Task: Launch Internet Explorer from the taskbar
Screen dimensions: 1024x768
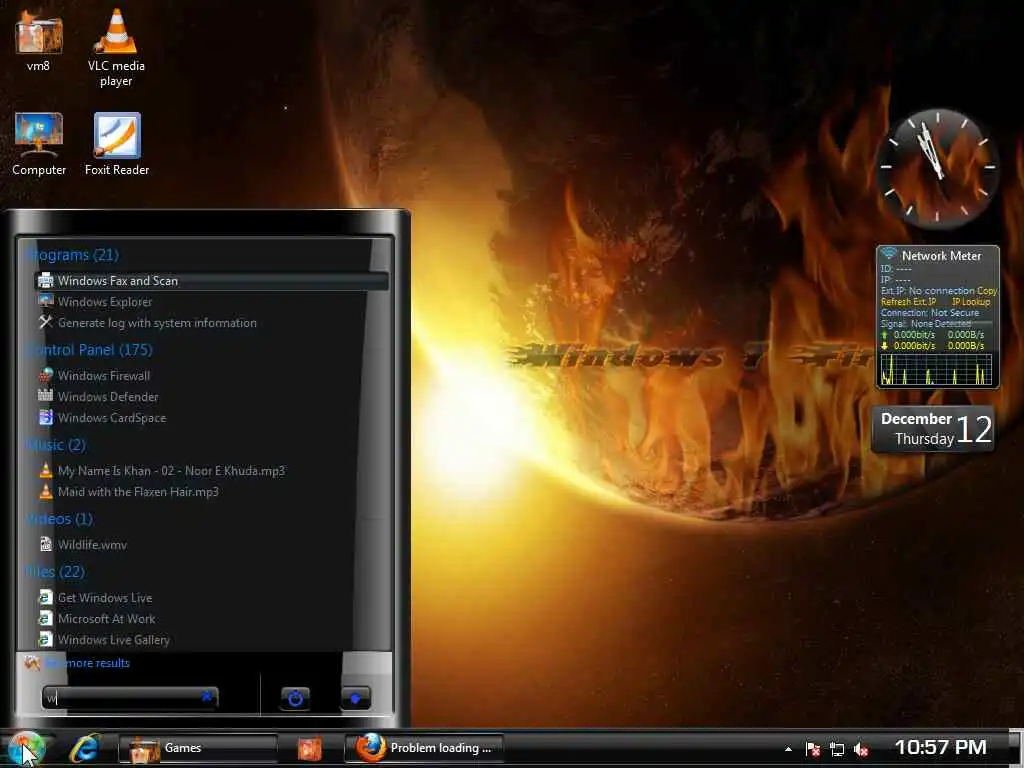Action: [85, 748]
